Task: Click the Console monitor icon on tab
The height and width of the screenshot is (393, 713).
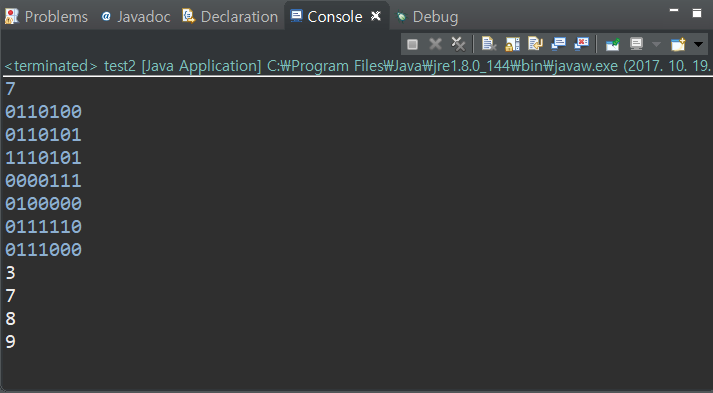Action: coord(296,16)
